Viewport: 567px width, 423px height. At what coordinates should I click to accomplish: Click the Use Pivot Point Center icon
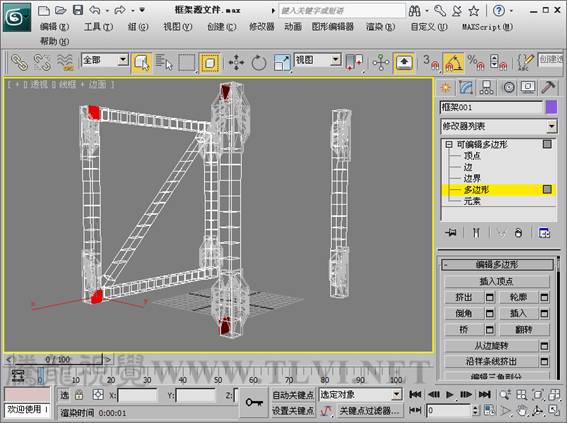coord(354,62)
